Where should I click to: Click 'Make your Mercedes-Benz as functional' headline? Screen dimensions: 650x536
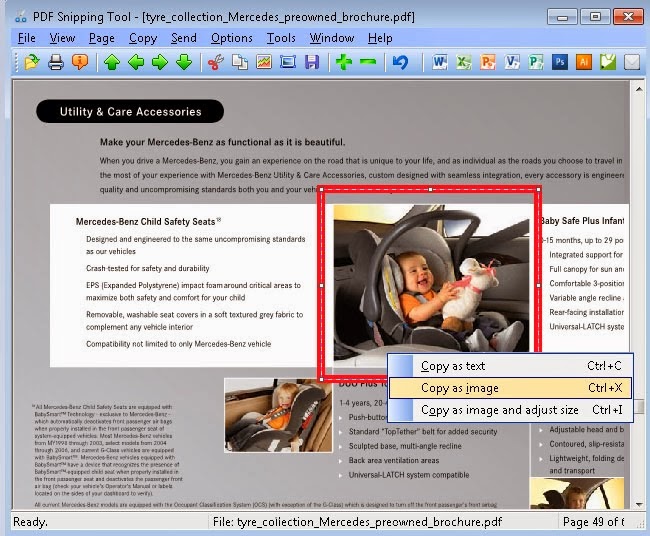click(x=222, y=142)
